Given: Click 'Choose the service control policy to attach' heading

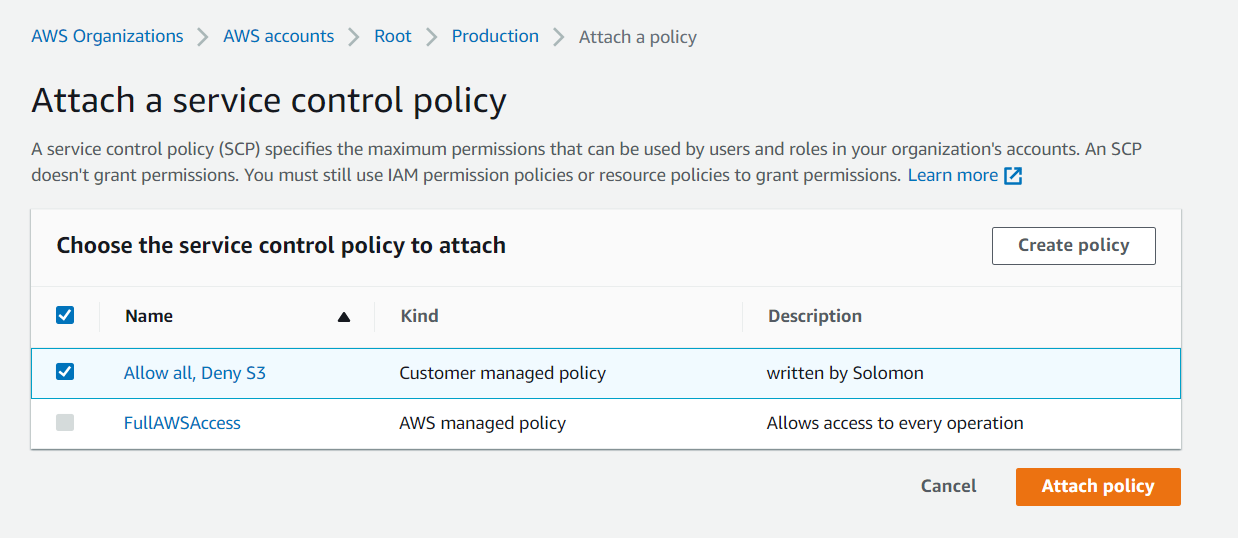Looking at the screenshot, I should (281, 245).
